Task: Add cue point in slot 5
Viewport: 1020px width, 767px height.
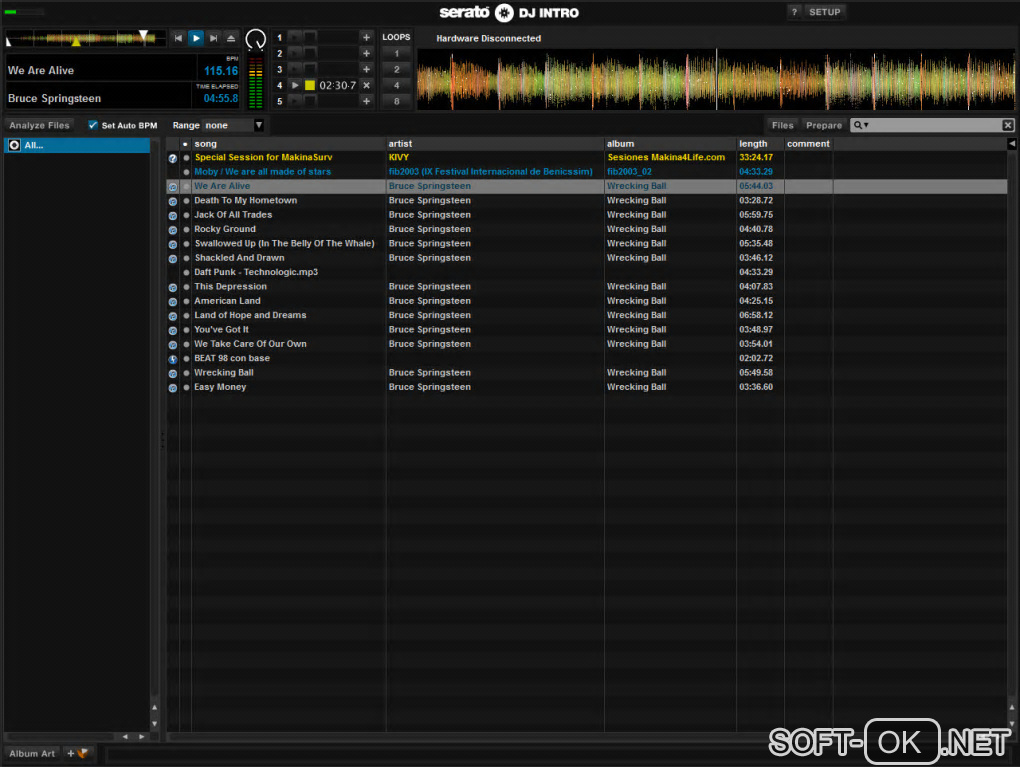Action: 366,101
